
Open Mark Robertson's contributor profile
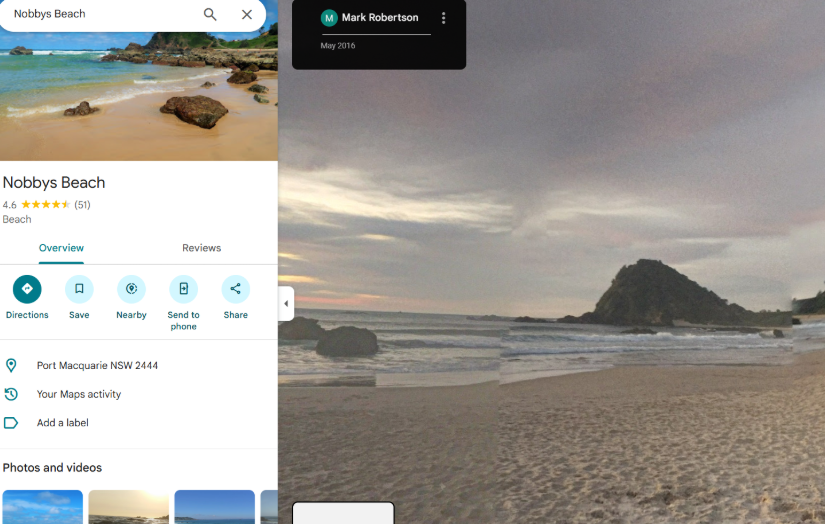(x=380, y=17)
